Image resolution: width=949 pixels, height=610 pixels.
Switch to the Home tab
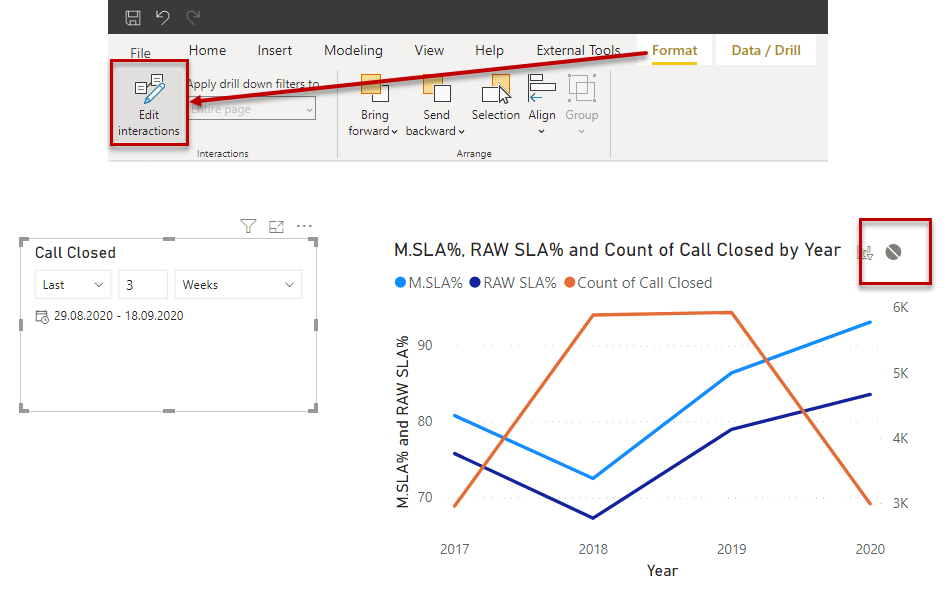pos(207,50)
